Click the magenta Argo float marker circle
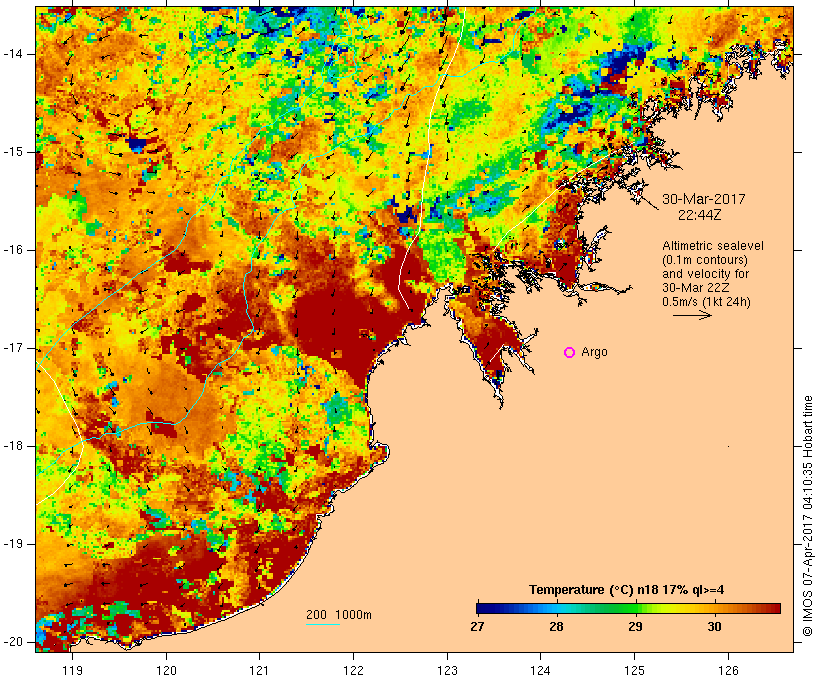Image resolution: width=820 pixels, height=680 pixels. (x=570, y=353)
